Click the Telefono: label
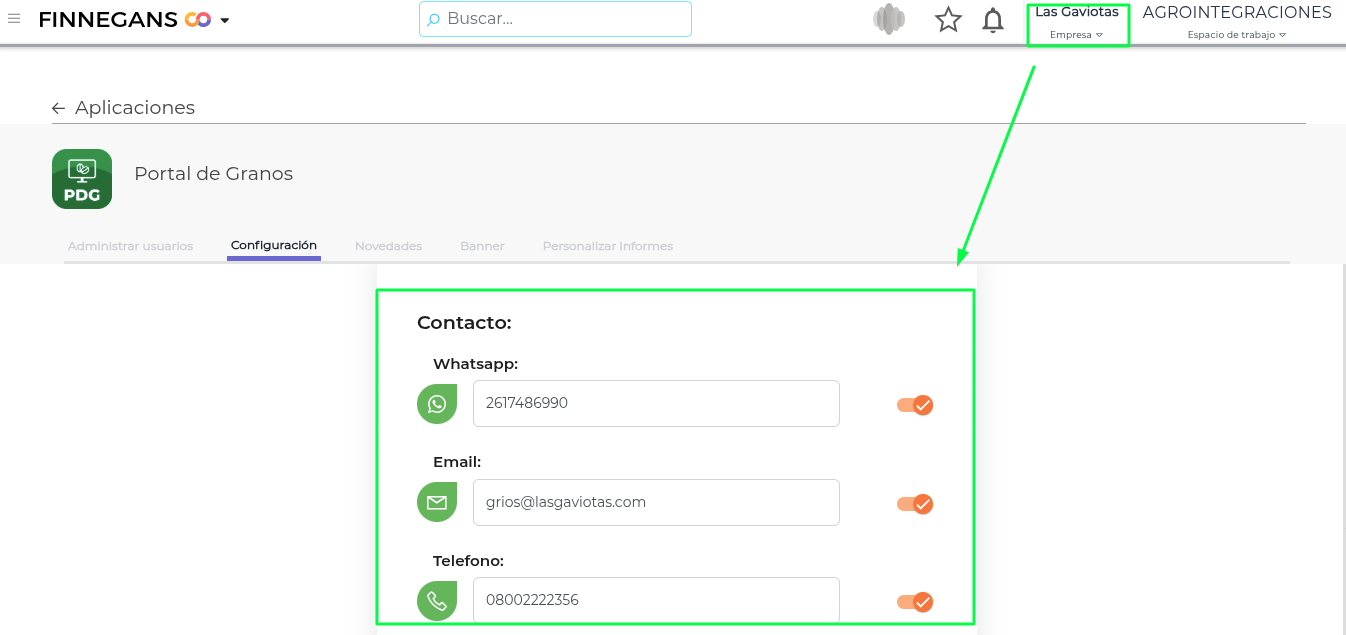 (468, 561)
